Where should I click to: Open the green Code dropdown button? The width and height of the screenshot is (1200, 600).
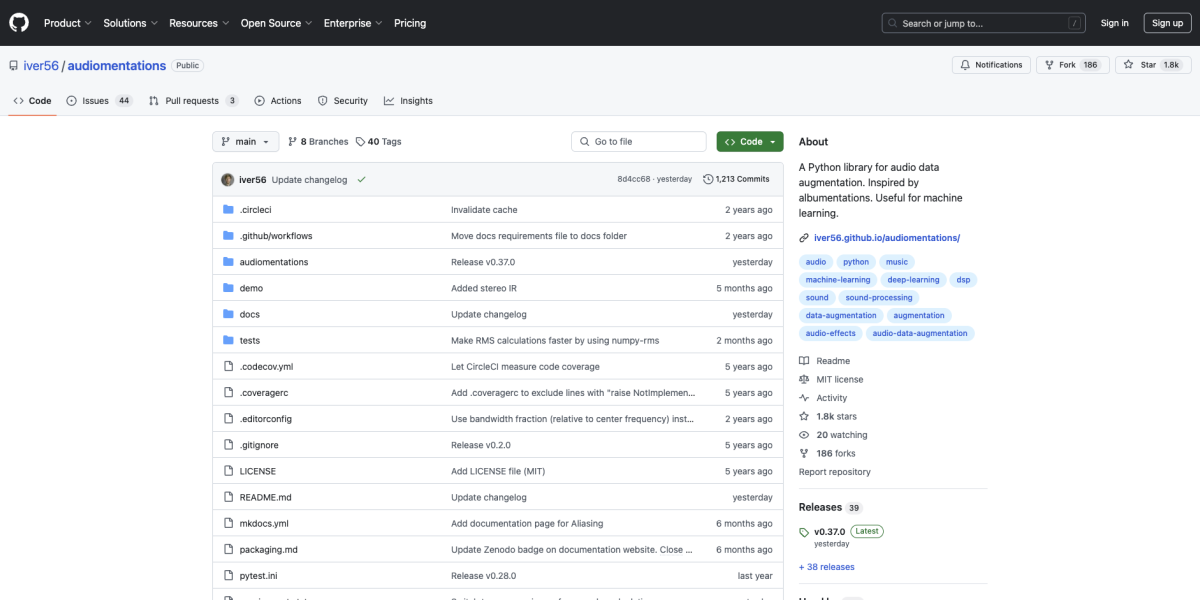pyautogui.click(x=749, y=142)
